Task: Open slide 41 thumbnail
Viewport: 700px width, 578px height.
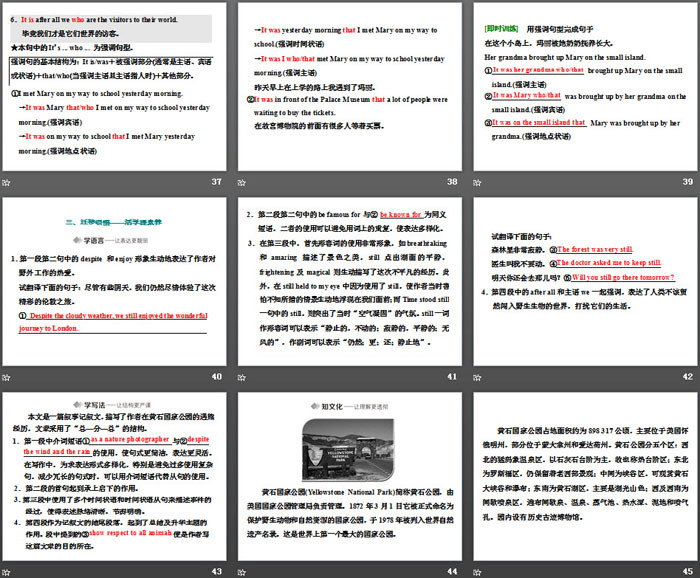Action: point(350,282)
